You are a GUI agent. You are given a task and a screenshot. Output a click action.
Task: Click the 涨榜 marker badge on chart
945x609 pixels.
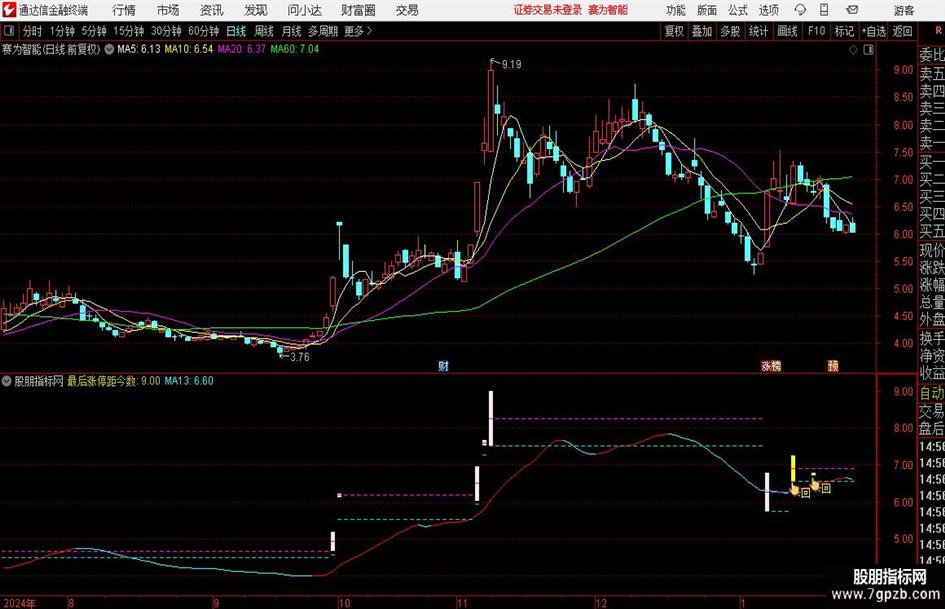(771, 365)
